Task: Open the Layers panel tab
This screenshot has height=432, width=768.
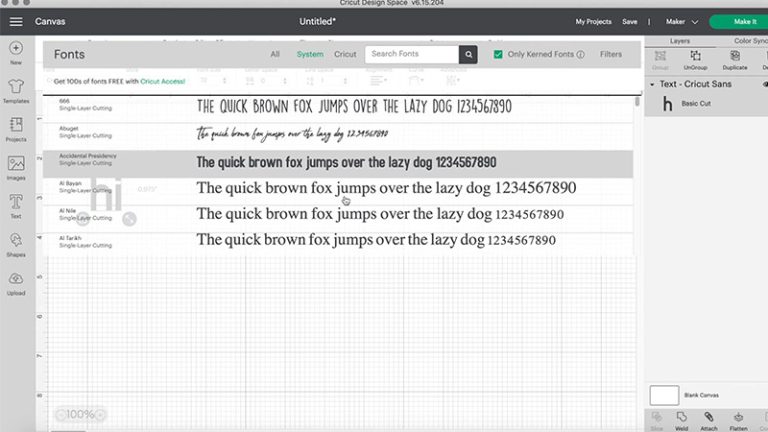Action: click(x=680, y=41)
